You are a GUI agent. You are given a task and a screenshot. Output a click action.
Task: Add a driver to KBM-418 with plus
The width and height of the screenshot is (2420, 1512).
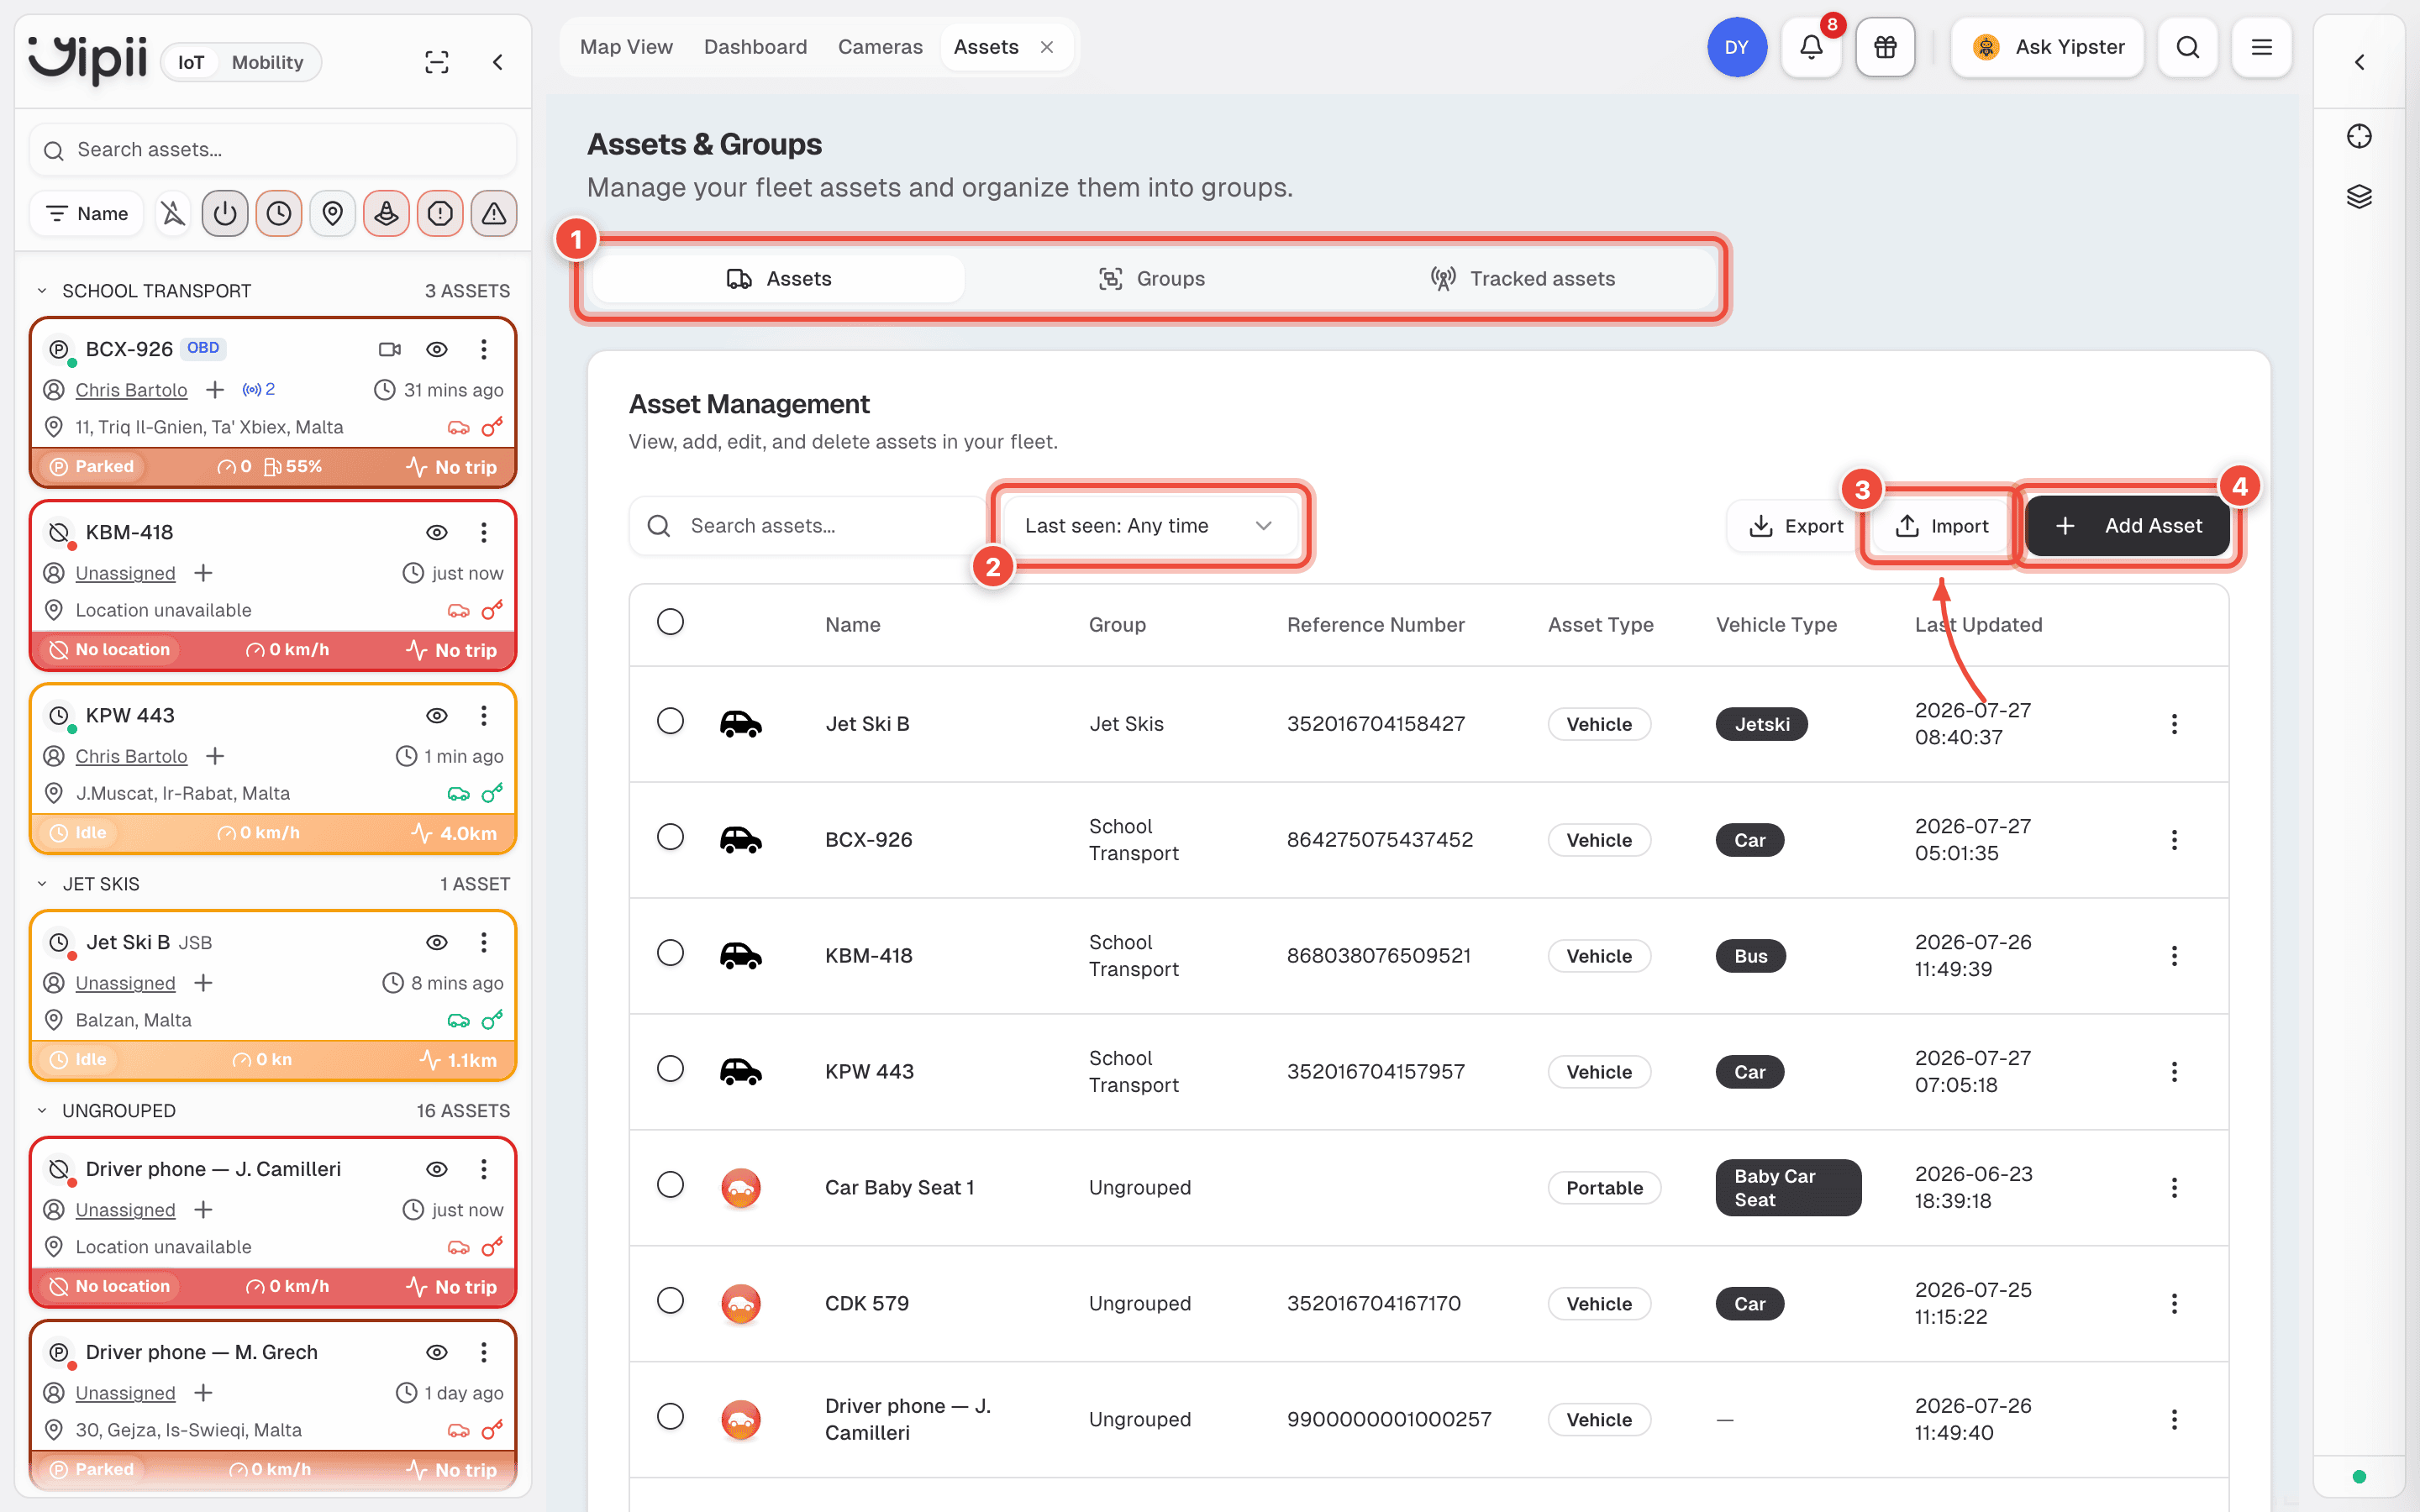203,573
